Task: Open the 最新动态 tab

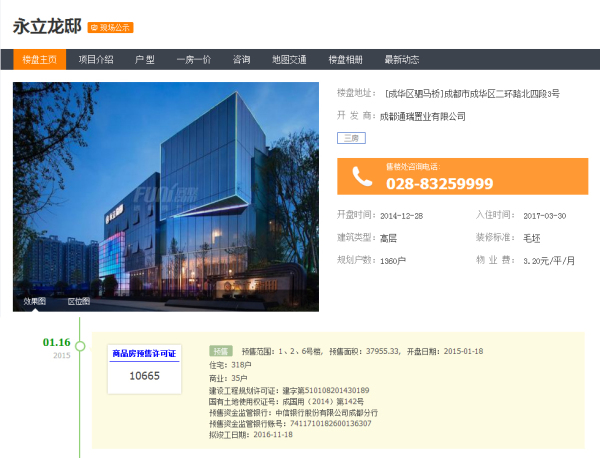Action: click(401, 60)
